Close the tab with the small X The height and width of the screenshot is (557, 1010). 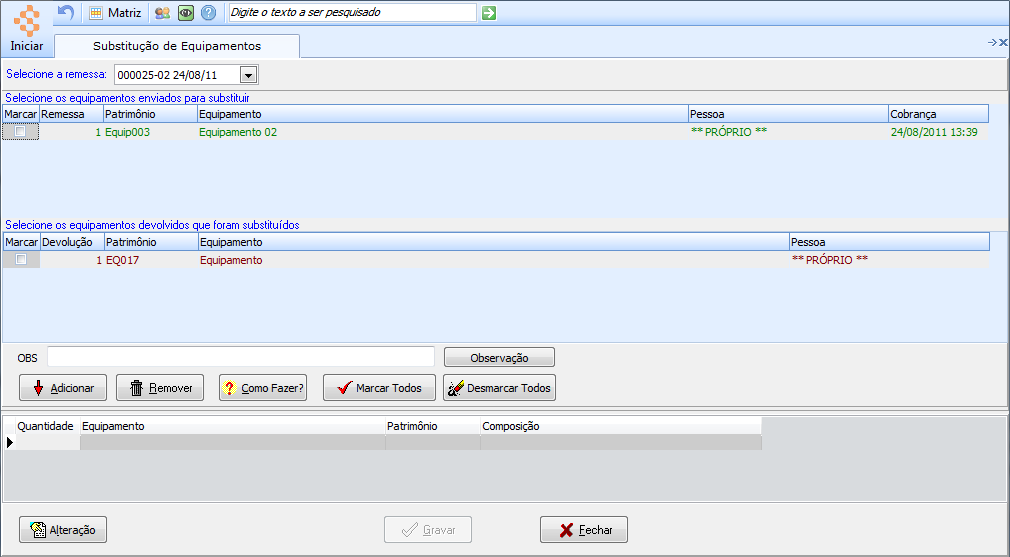point(1003,42)
